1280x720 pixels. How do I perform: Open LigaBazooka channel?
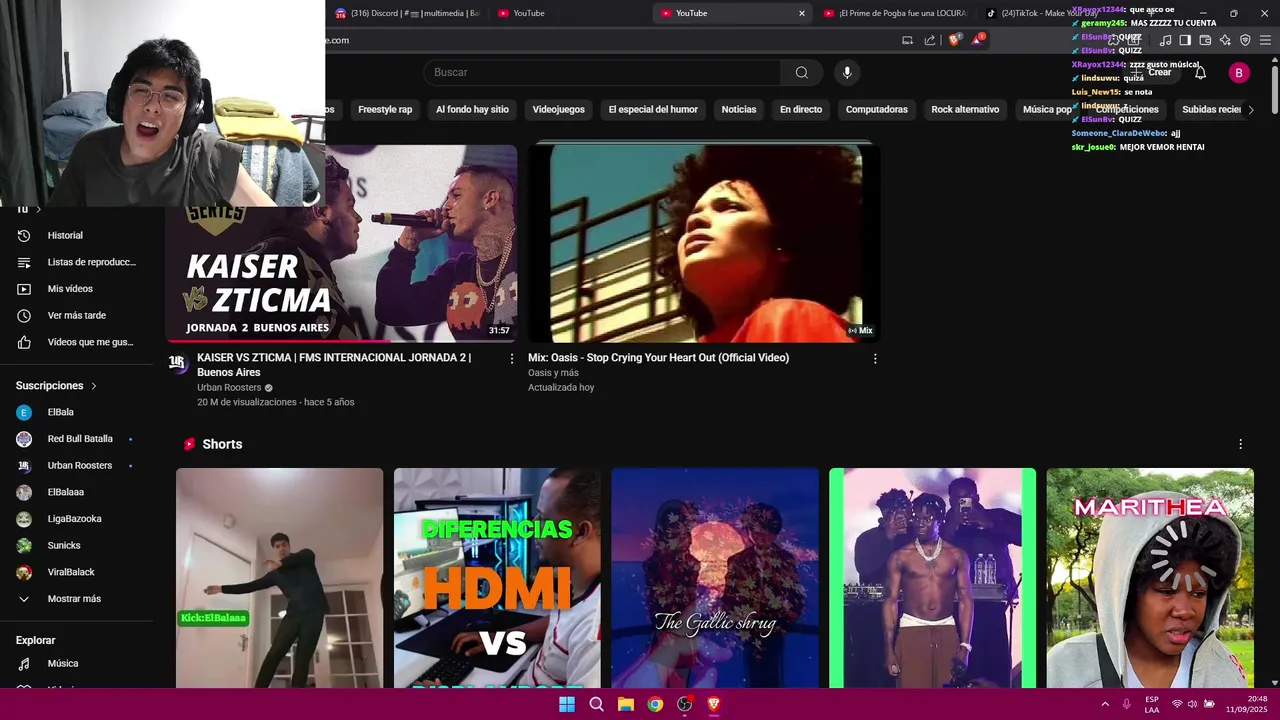tap(77, 519)
